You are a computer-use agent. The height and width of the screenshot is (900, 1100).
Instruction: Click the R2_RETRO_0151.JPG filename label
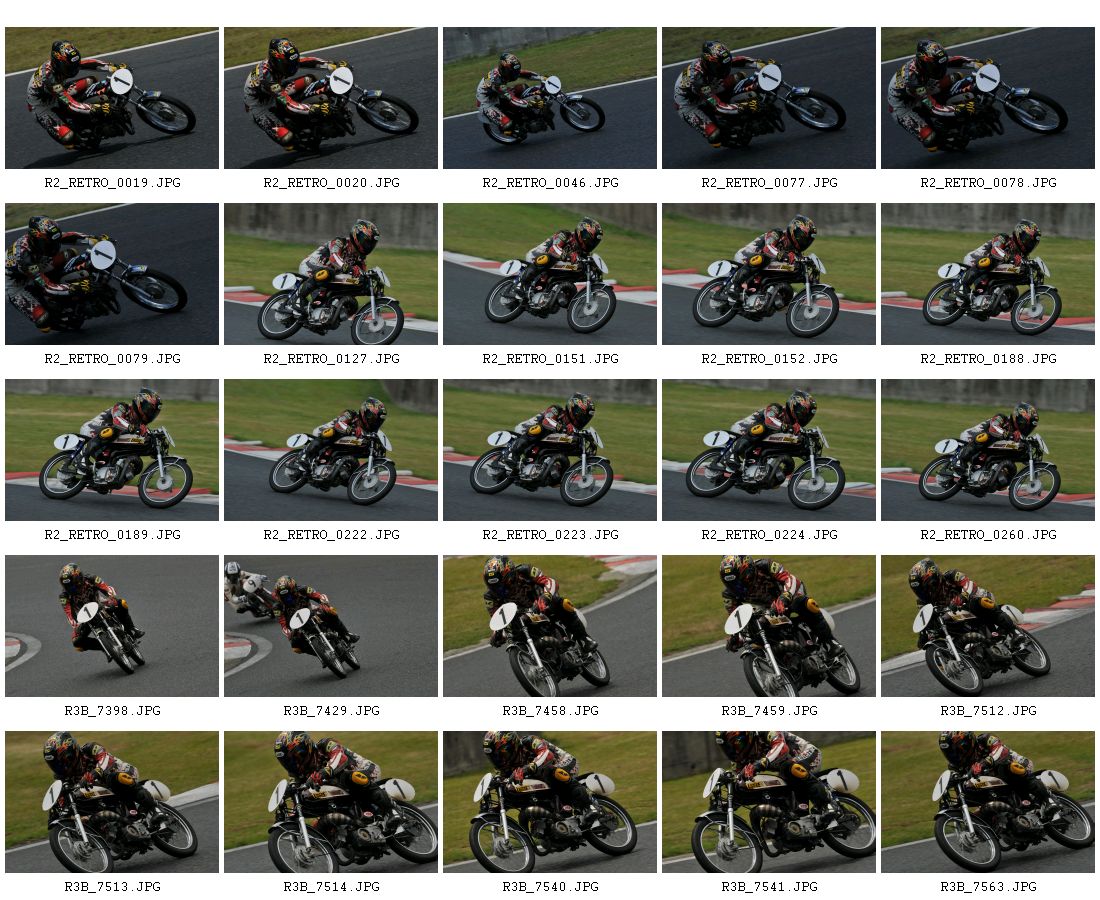click(551, 358)
